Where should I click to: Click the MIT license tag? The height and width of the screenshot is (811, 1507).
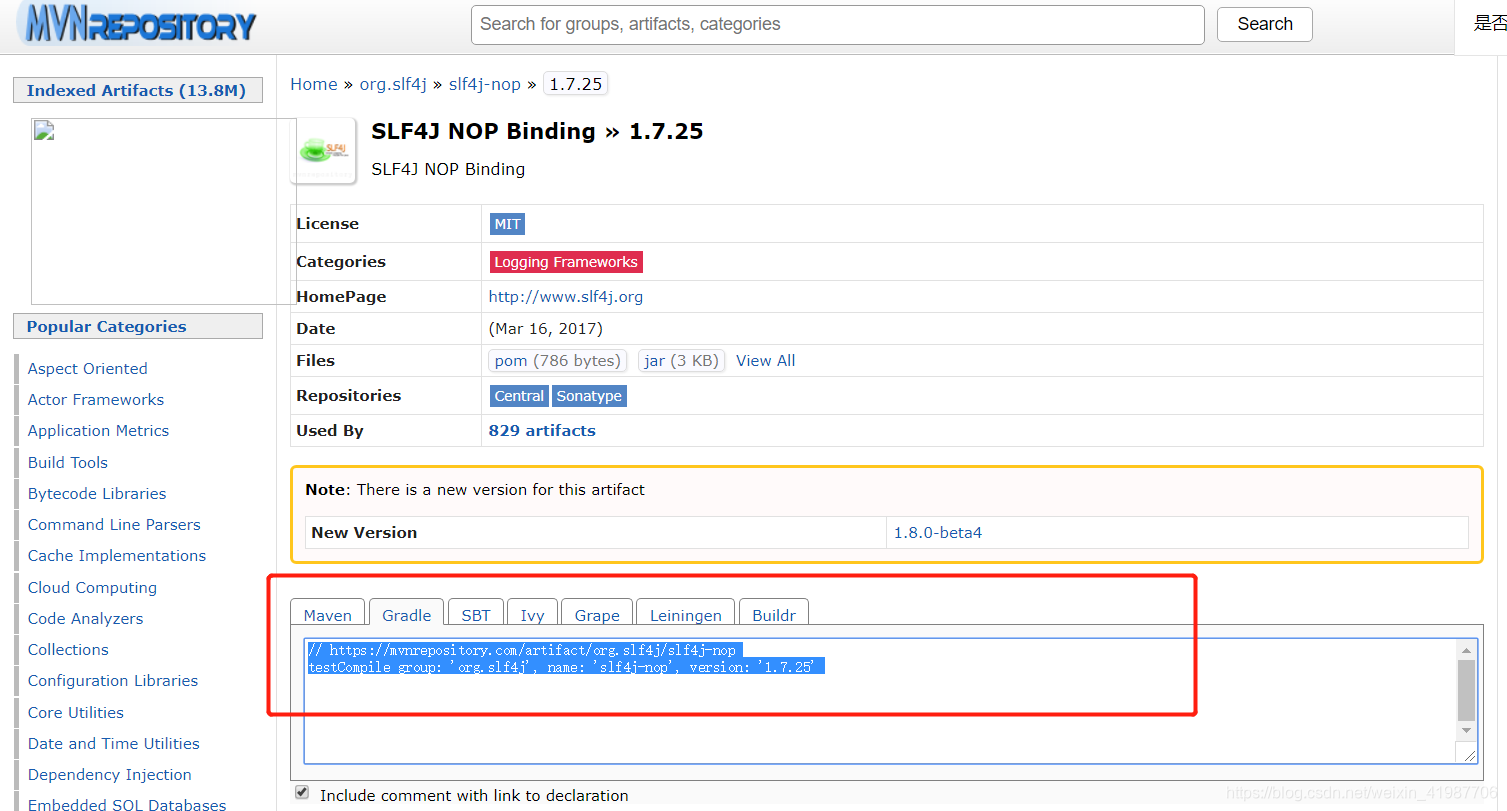[x=507, y=224]
